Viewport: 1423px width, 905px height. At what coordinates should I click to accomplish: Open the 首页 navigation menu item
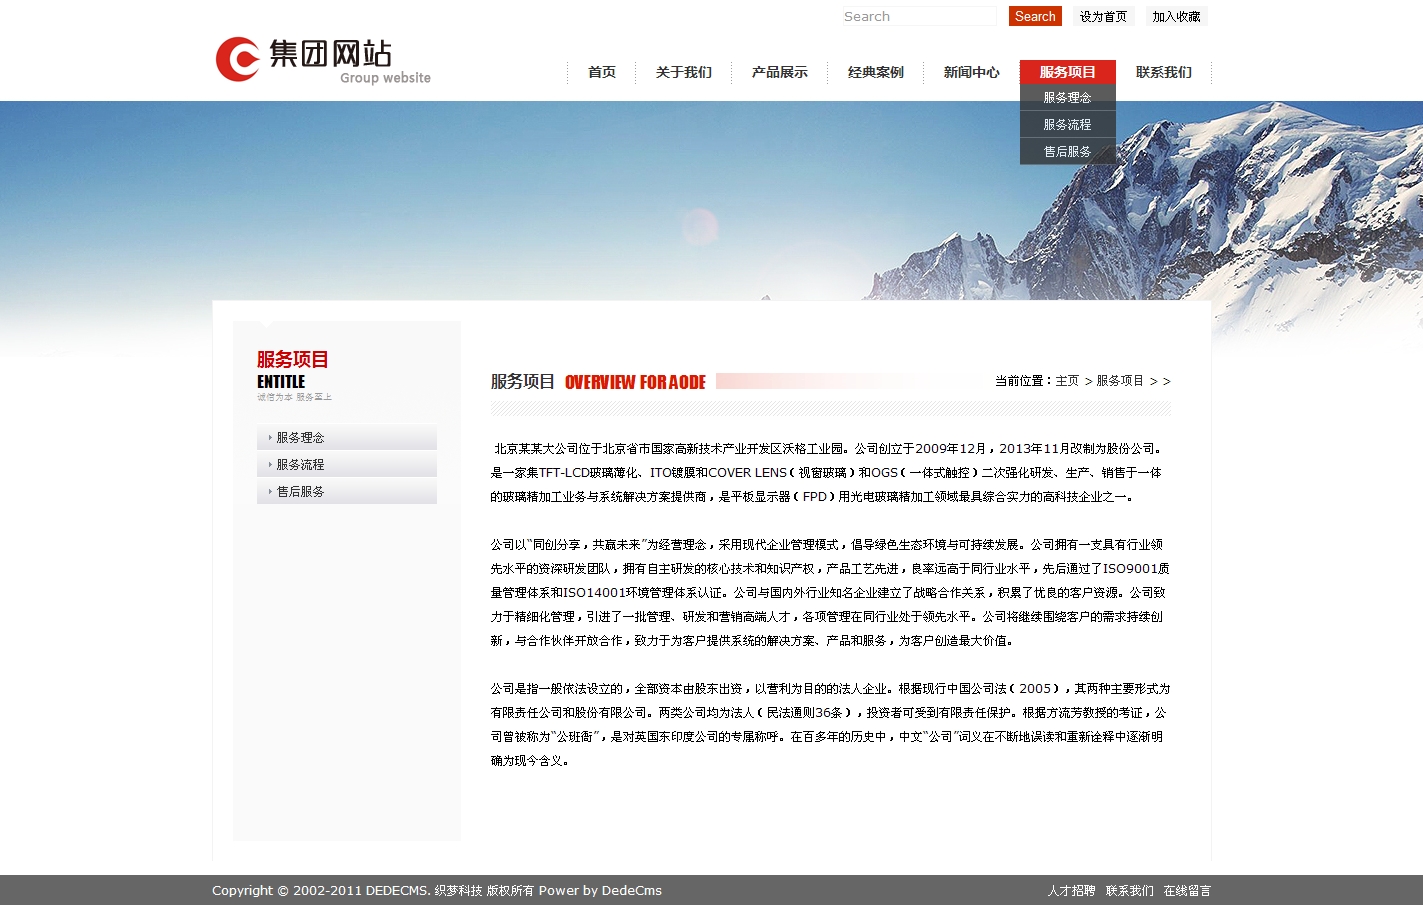click(x=602, y=72)
